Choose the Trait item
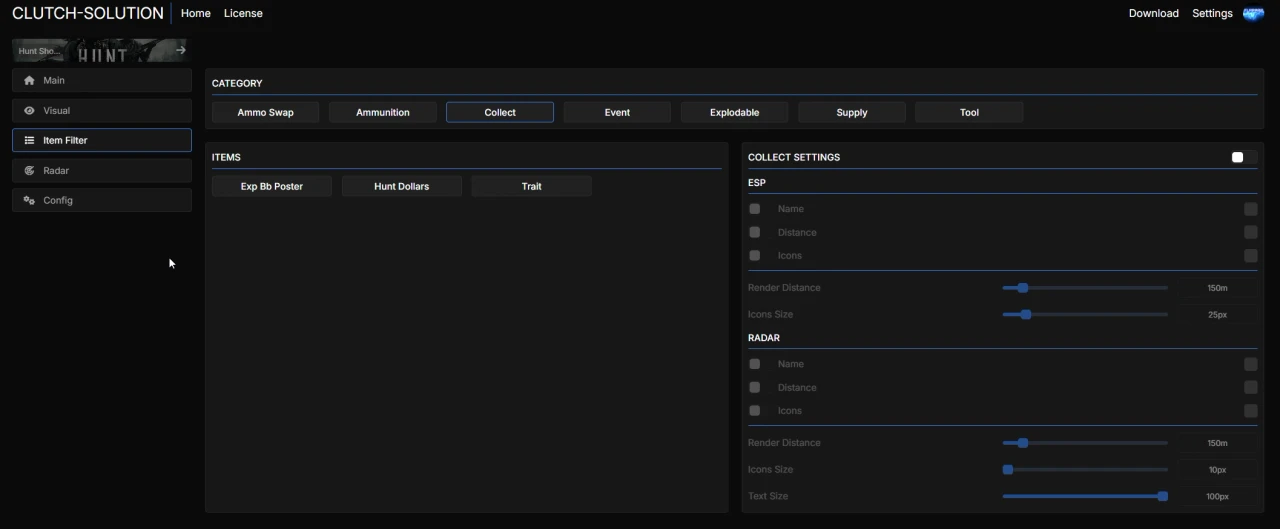Screen dimensions: 1280x529 [532, 186]
